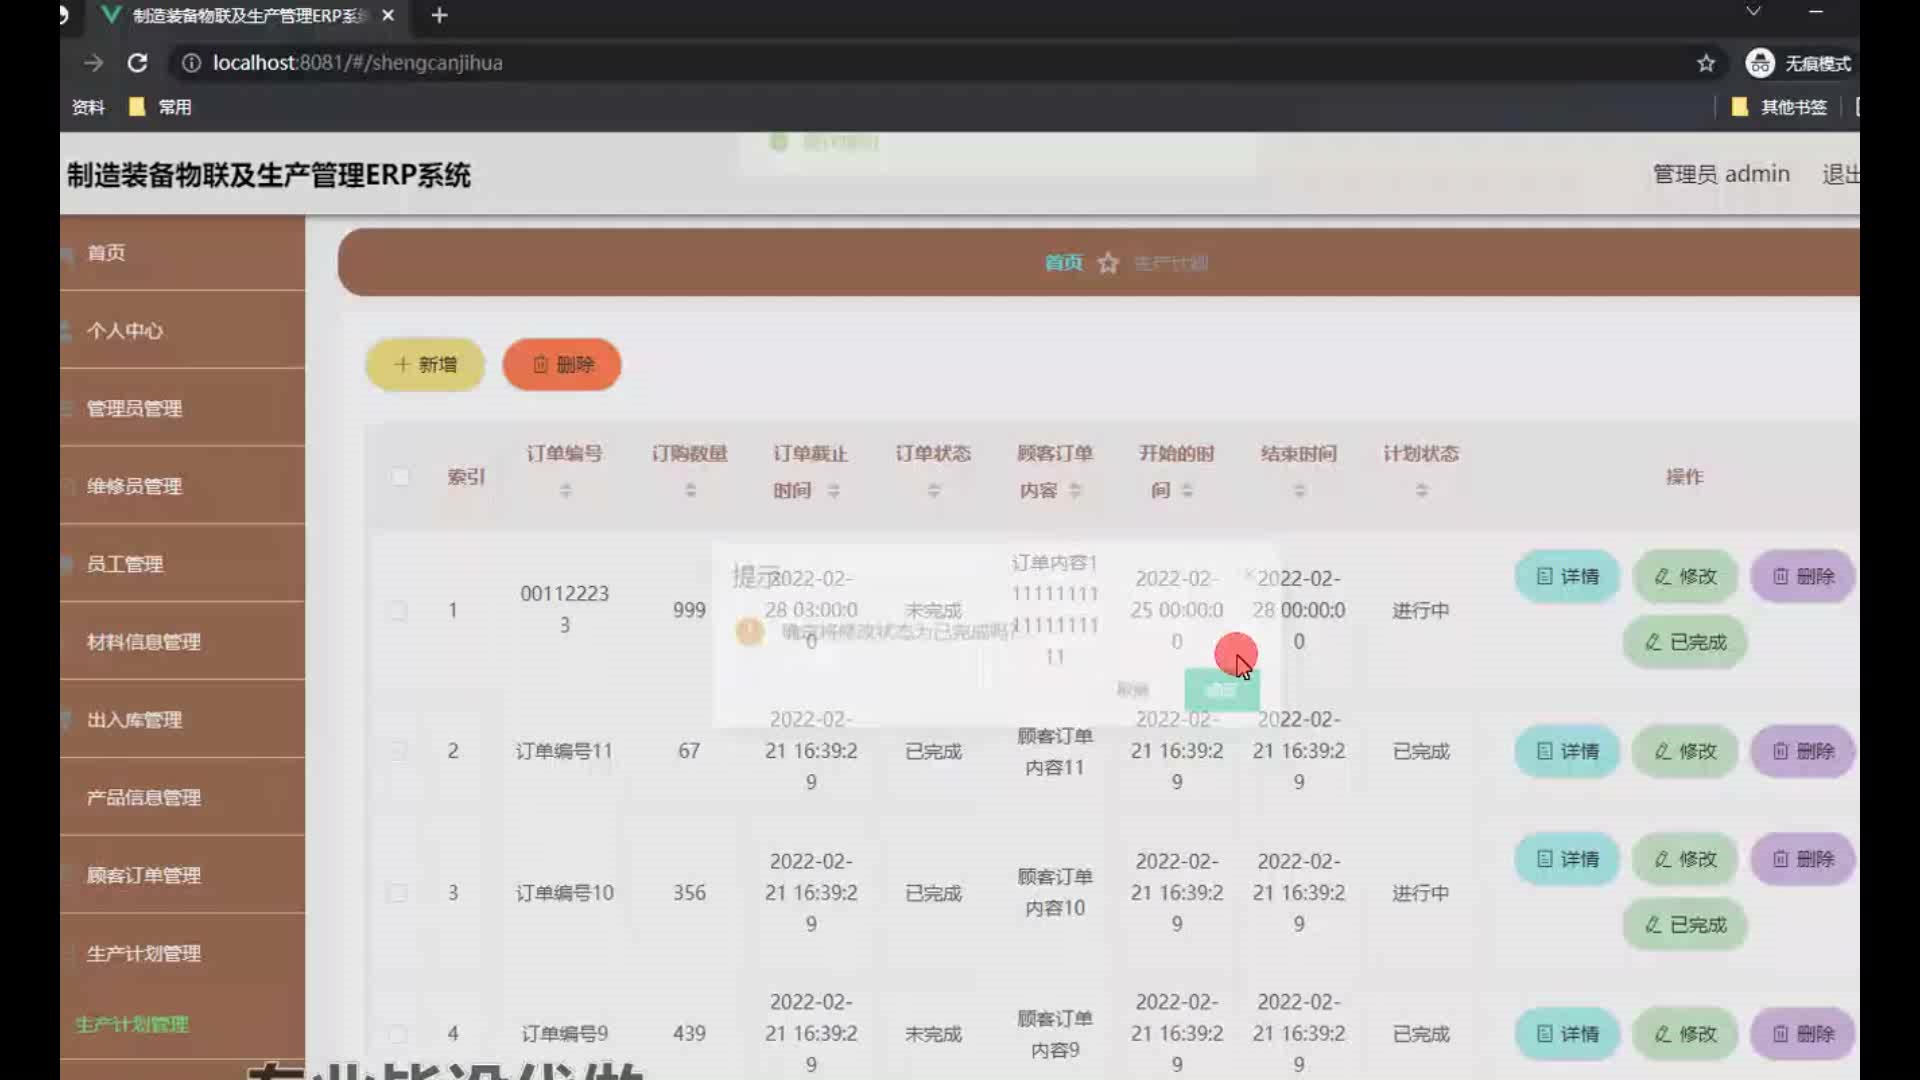The width and height of the screenshot is (1920, 1080).
Task: Open 顾客订单管理 in sidebar
Action: [143, 876]
